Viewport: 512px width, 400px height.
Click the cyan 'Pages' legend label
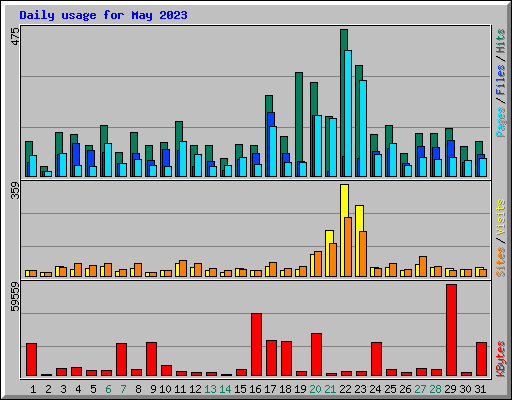tap(501, 122)
